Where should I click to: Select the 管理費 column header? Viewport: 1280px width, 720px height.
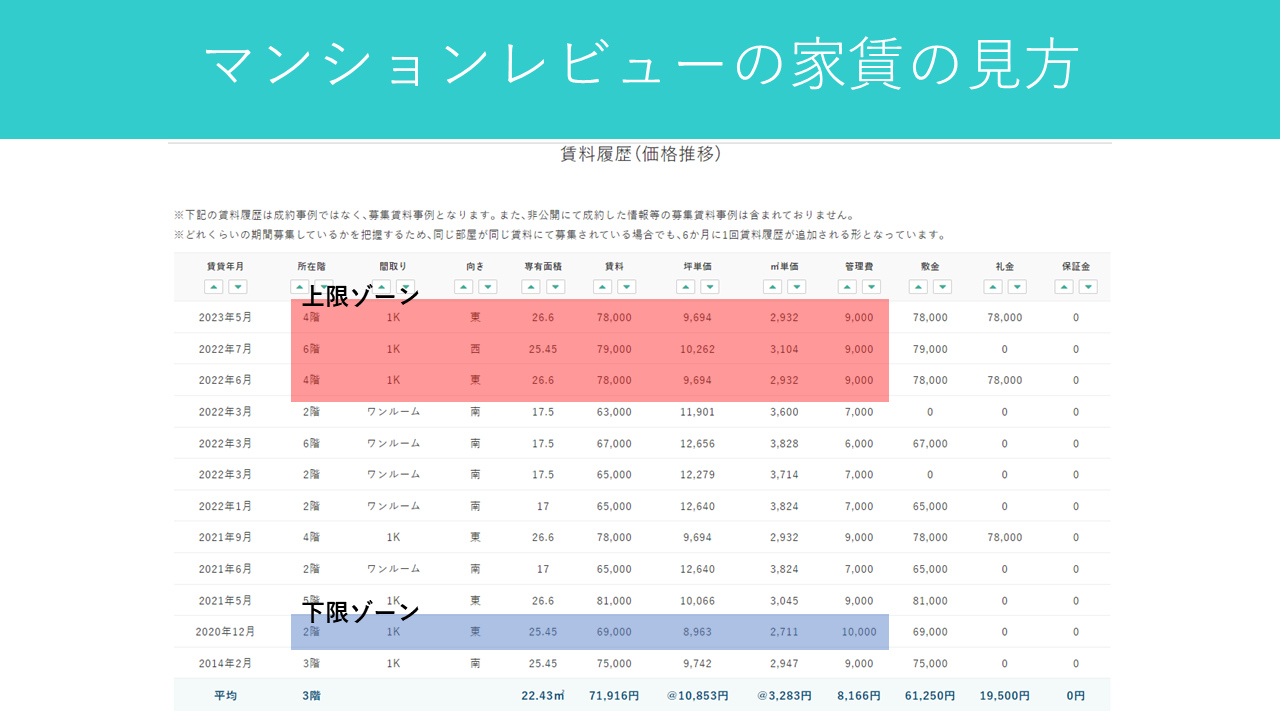pyautogui.click(x=859, y=267)
